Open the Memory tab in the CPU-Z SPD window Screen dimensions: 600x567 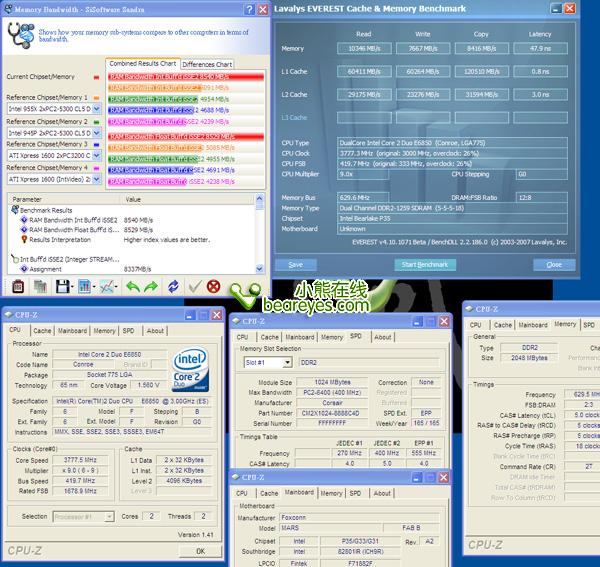coord(332,337)
